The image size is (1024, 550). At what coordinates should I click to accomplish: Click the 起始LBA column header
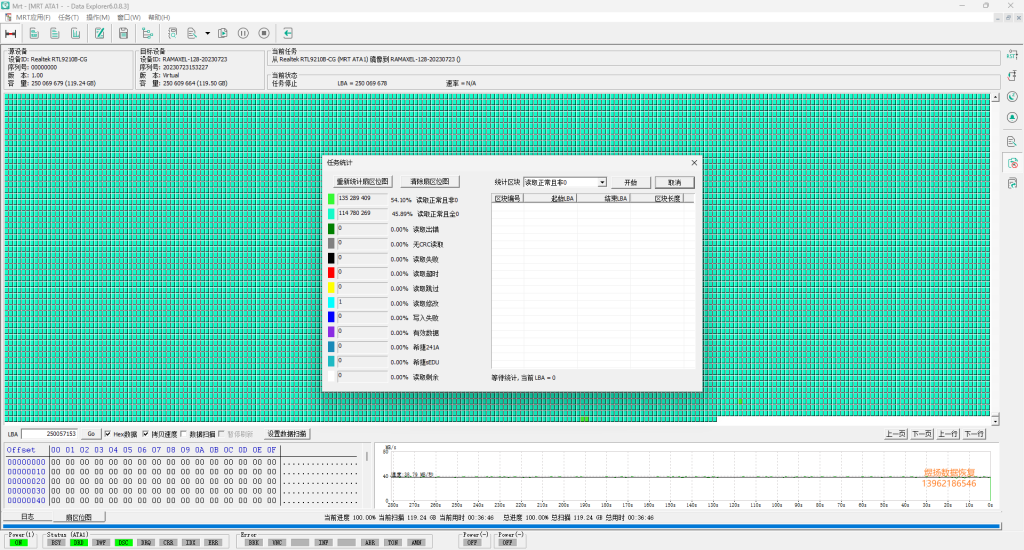click(x=550, y=198)
